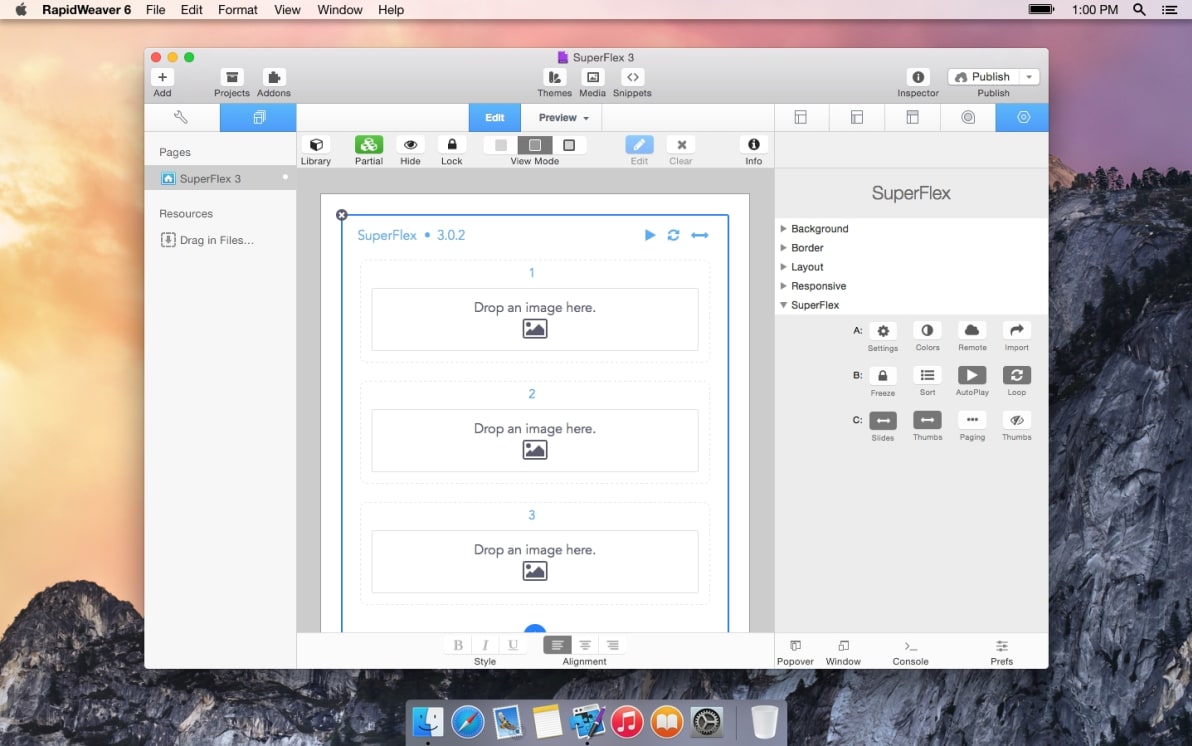
Task: Click the Edit pencil in Stacks toolbar
Action: tap(639, 144)
